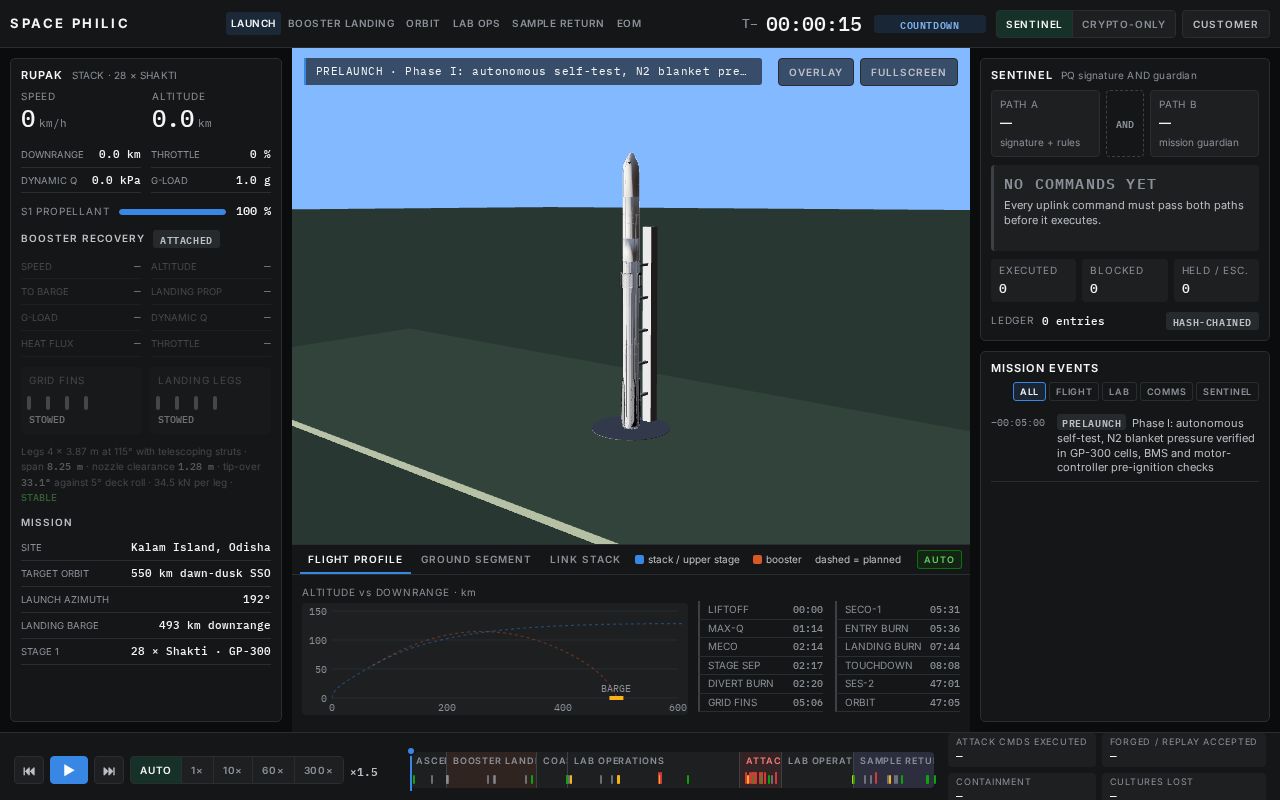The image size is (1280, 800).
Task: Start playback with the play button
Action: pyautogui.click(x=69, y=770)
